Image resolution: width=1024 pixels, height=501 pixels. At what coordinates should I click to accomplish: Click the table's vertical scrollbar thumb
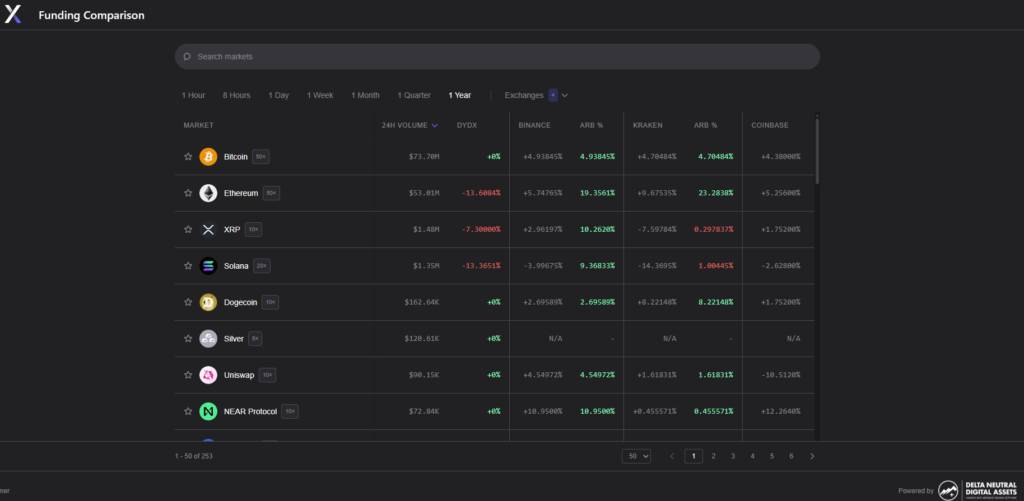tap(817, 150)
